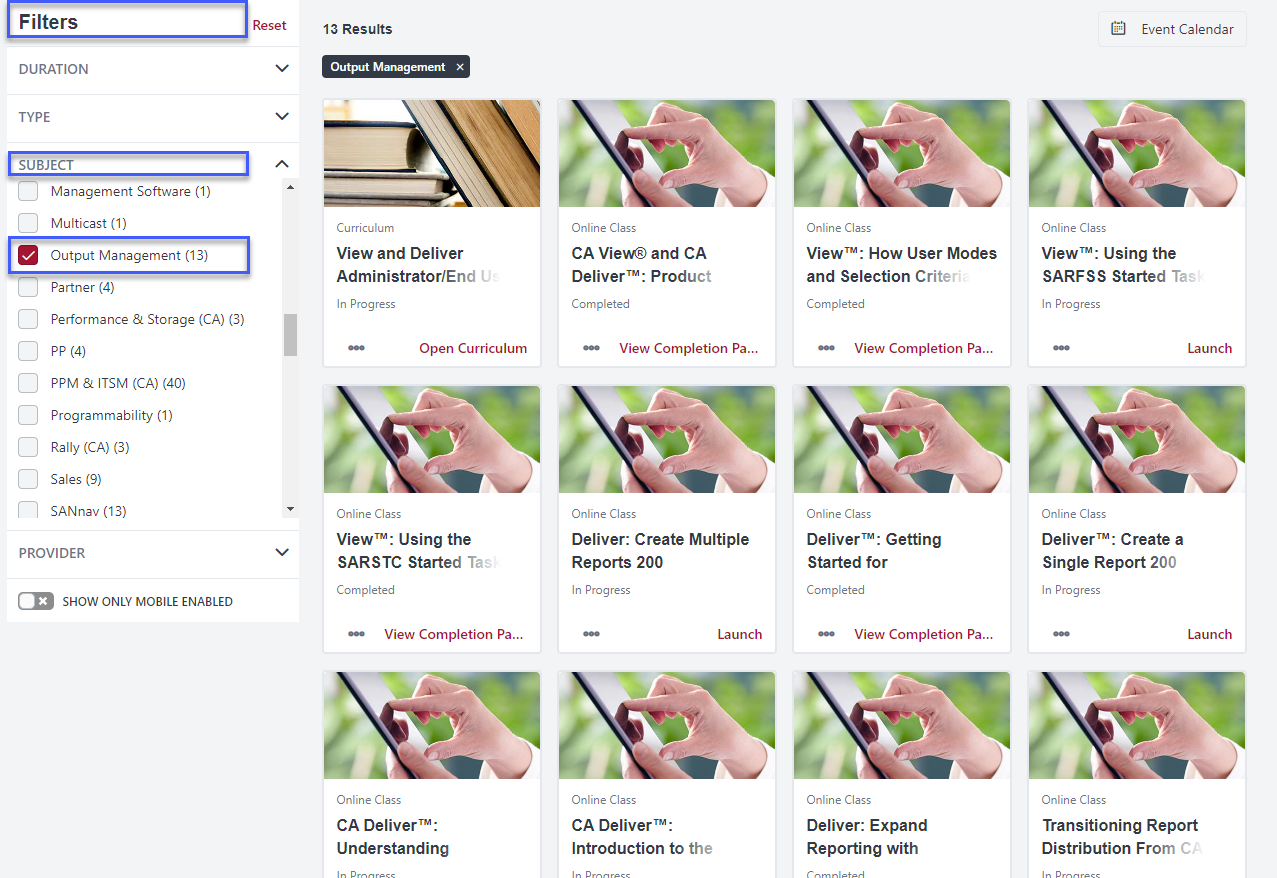Open the ellipsis menu on the Deliver™: Create a Single Report 200 card
This screenshot has height=878, width=1277.
click(1061, 634)
